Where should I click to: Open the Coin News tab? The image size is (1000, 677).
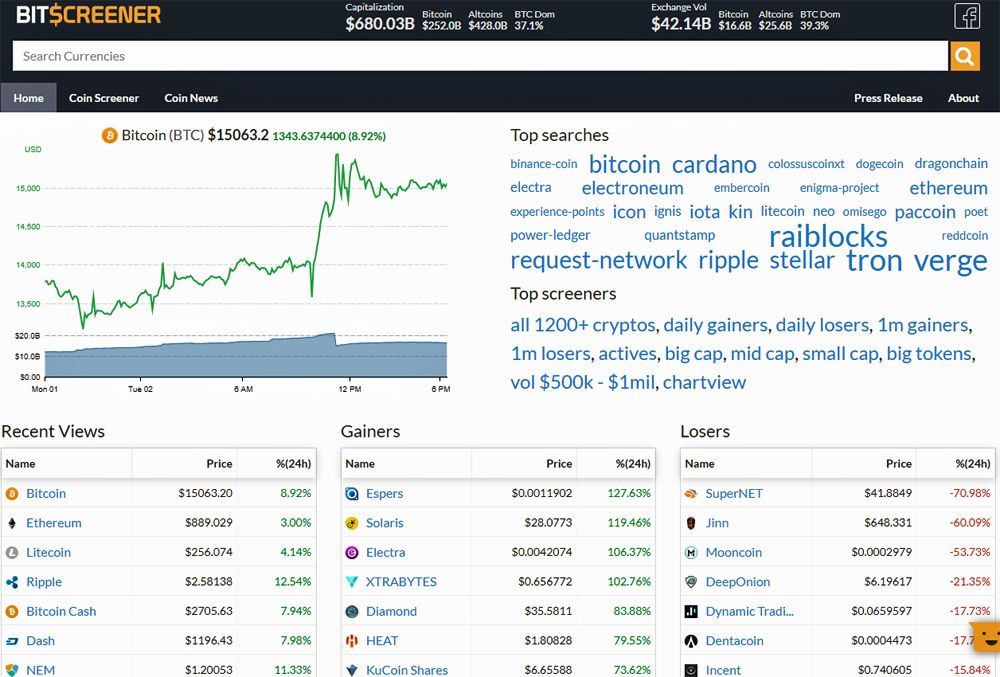point(191,98)
